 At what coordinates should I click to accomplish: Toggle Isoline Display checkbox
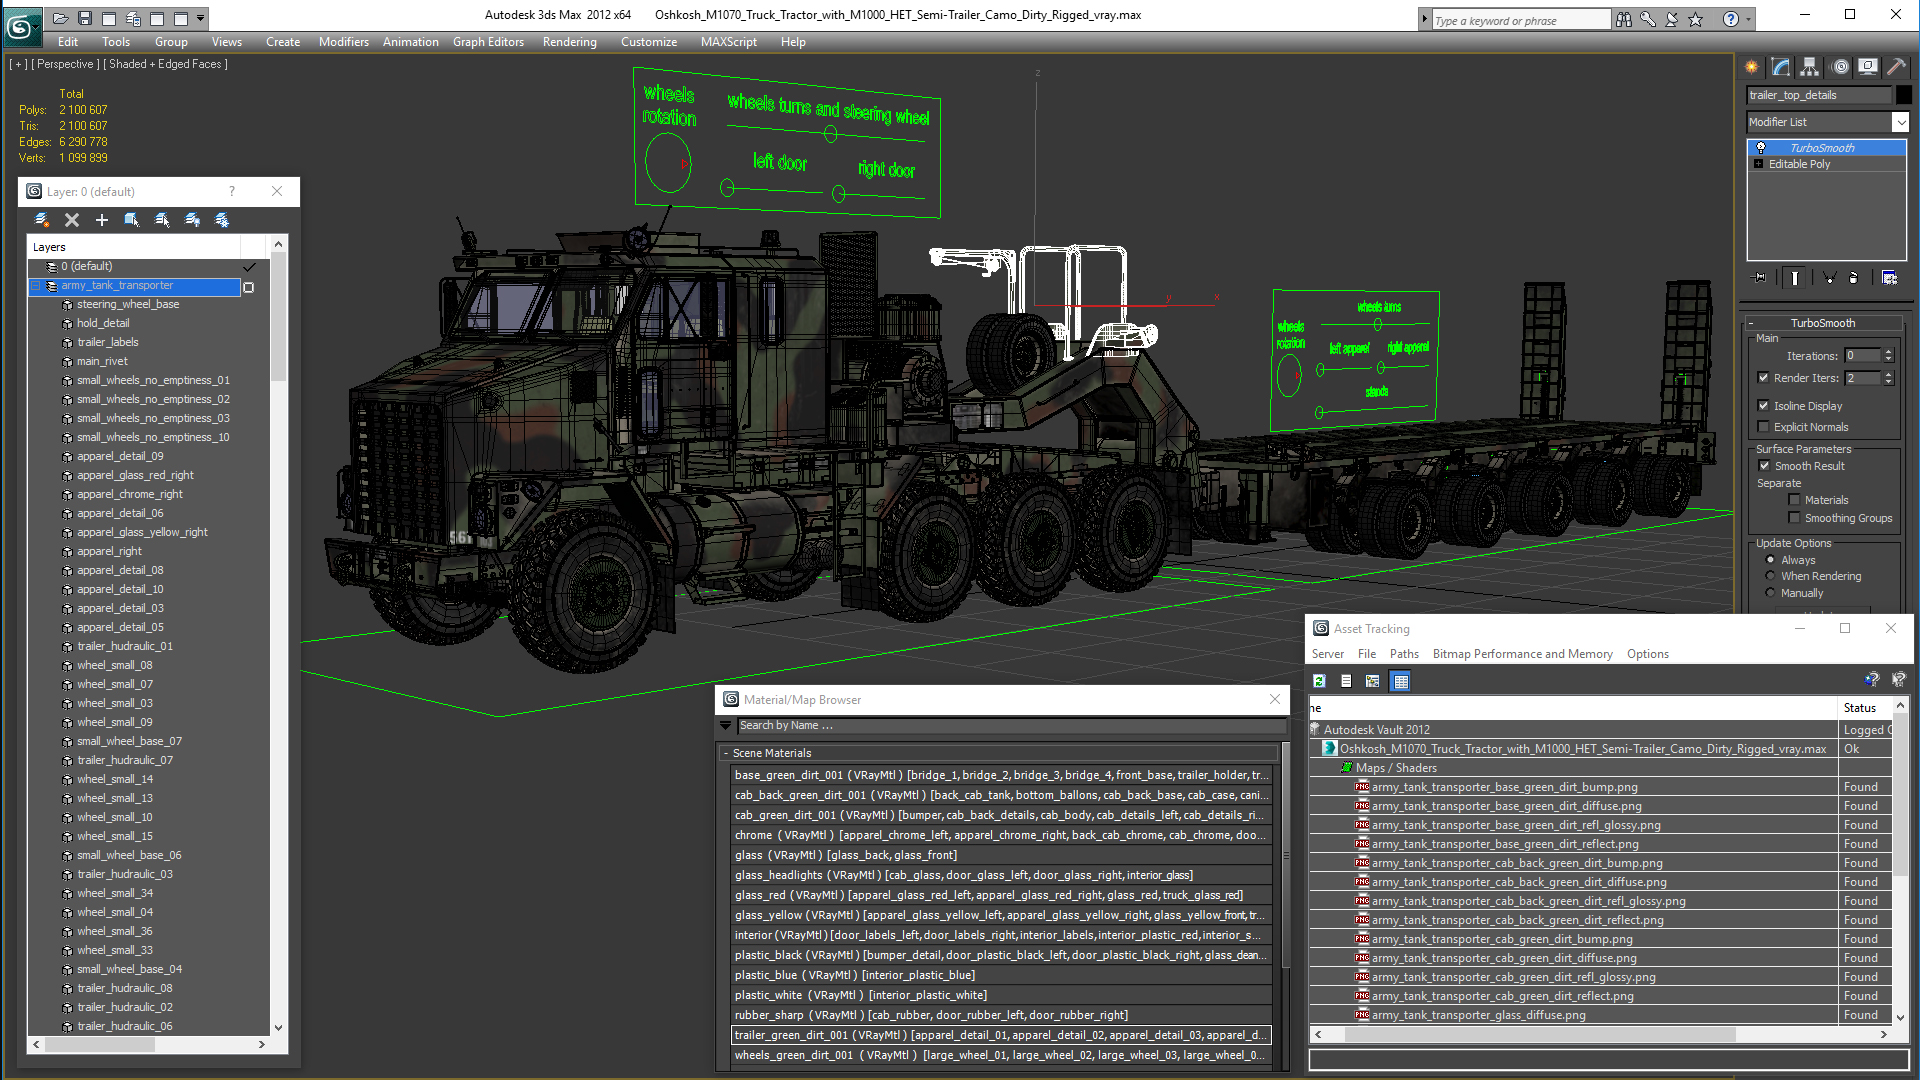tap(1764, 406)
